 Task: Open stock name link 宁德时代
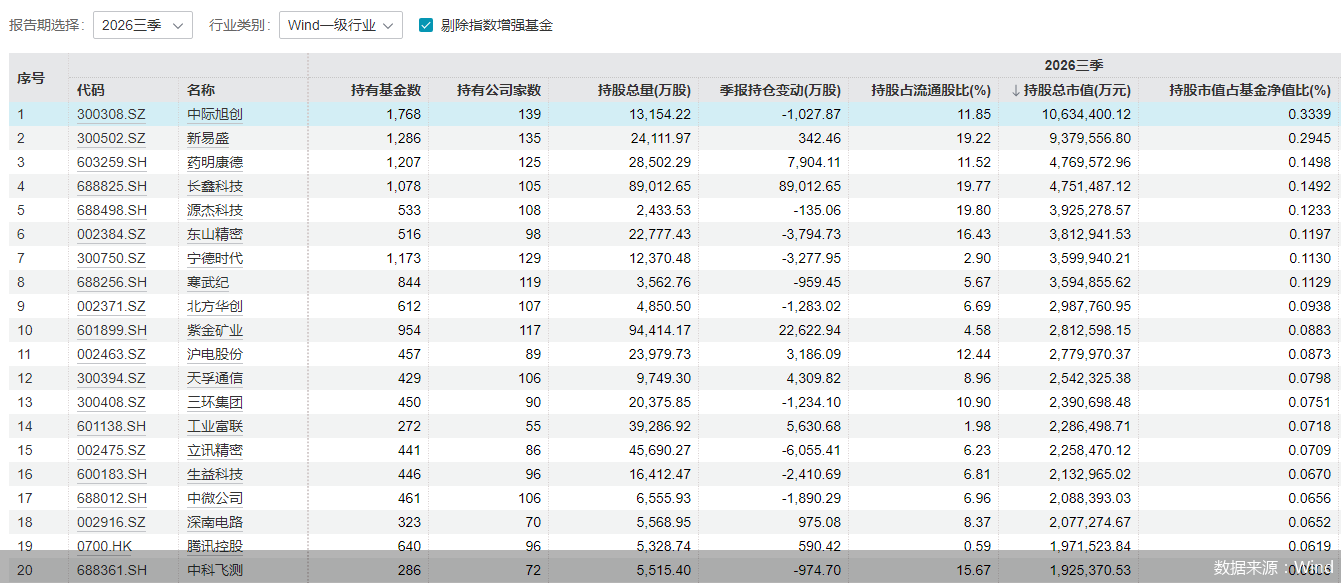pos(215,258)
